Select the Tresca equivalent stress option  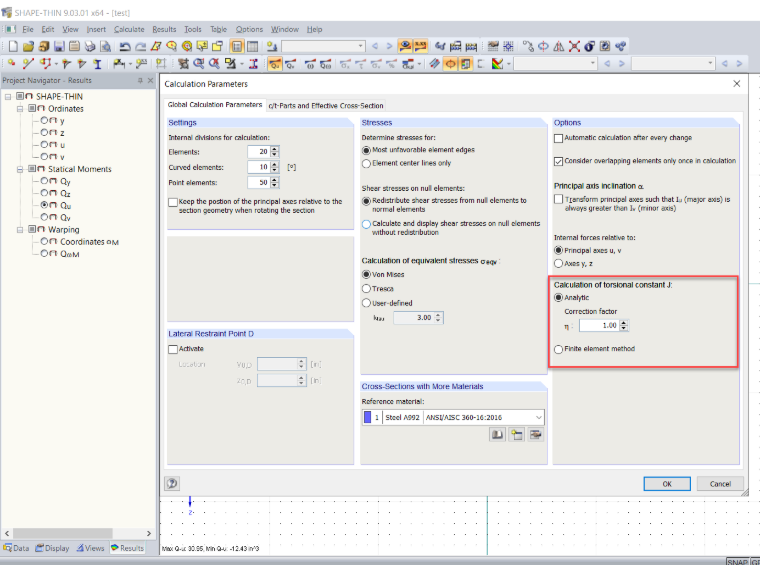click(x=366, y=289)
